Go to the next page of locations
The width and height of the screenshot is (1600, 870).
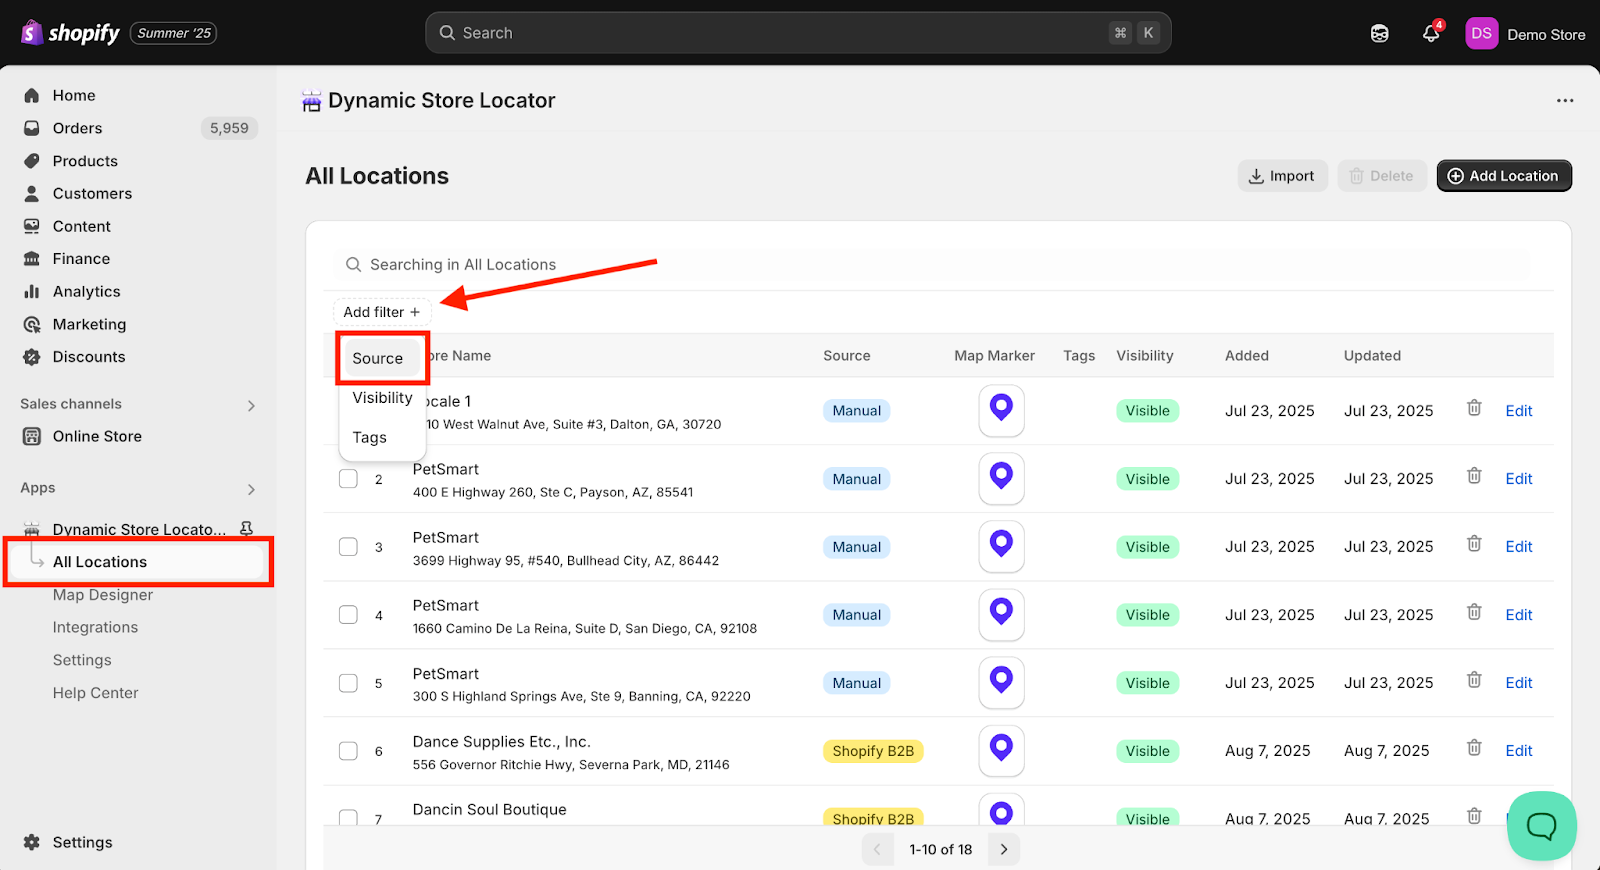[x=1004, y=849]
